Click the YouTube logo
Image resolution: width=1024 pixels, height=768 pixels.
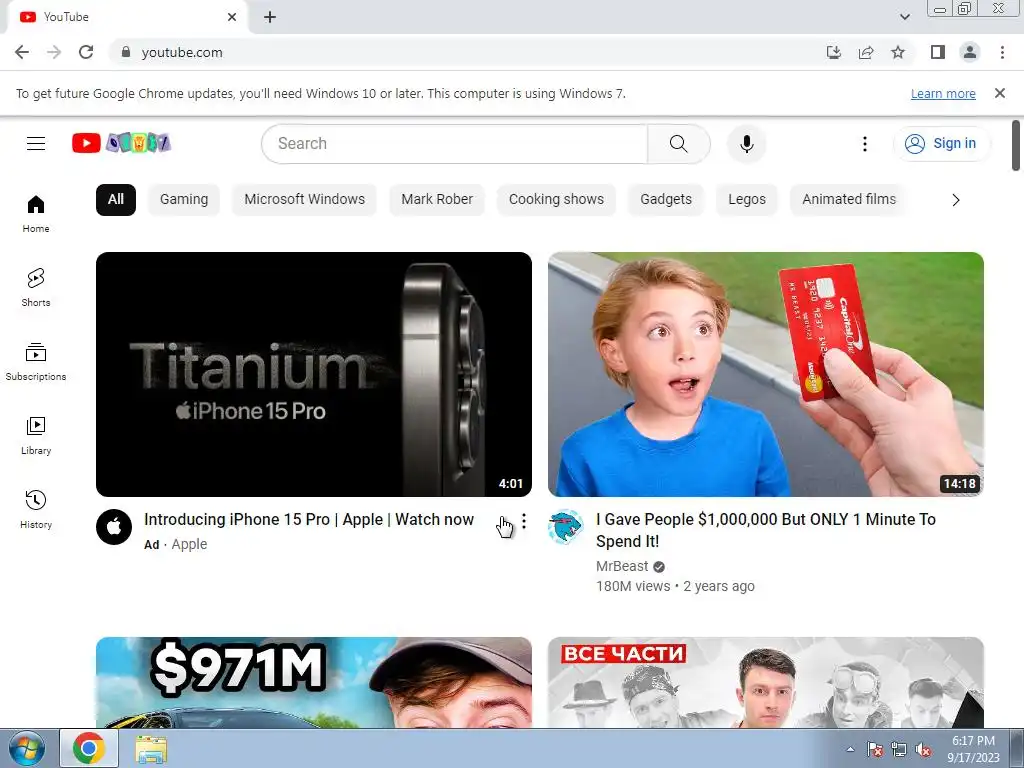[x=121, y=143]
